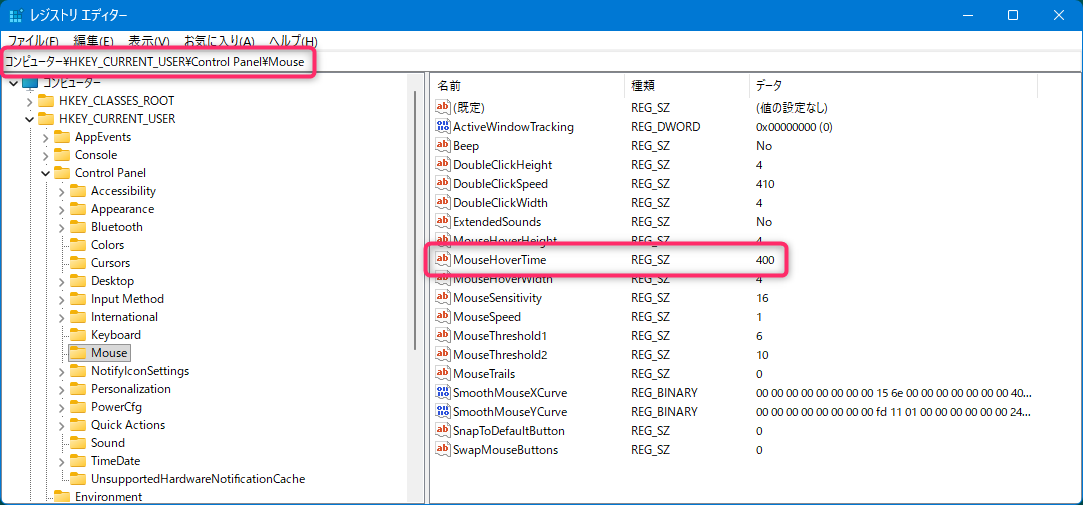Open the ファイル(F) menu
The image size is (1083, 505).
coord(33,41)
